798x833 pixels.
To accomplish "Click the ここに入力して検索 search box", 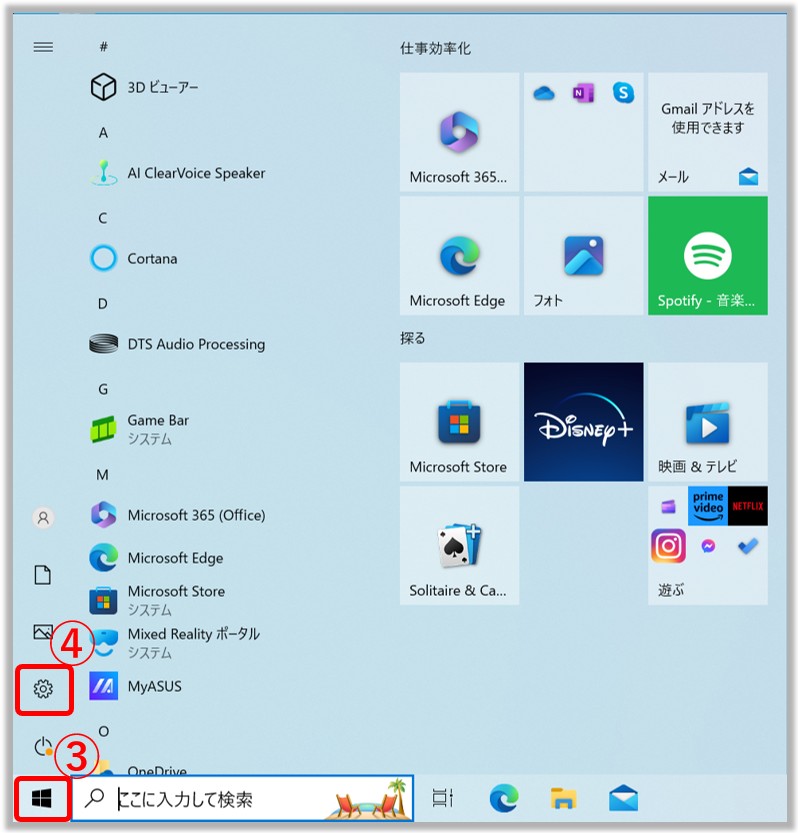I will (x=242, y=798).
